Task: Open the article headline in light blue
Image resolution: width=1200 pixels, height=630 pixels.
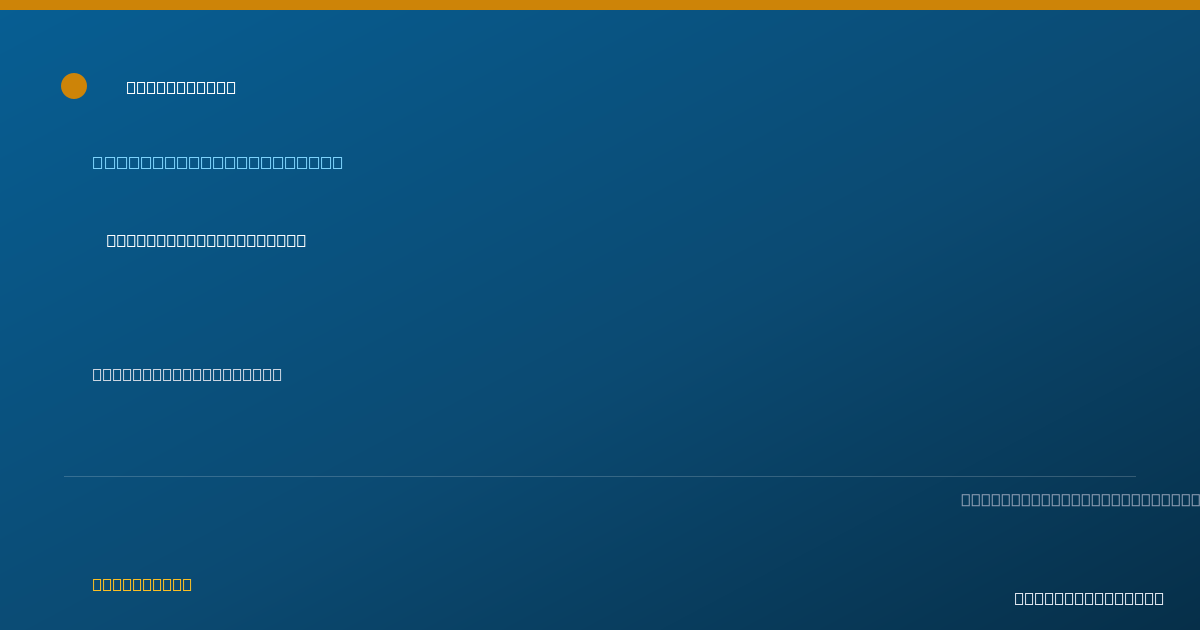Action: click(x=218, y=162)
